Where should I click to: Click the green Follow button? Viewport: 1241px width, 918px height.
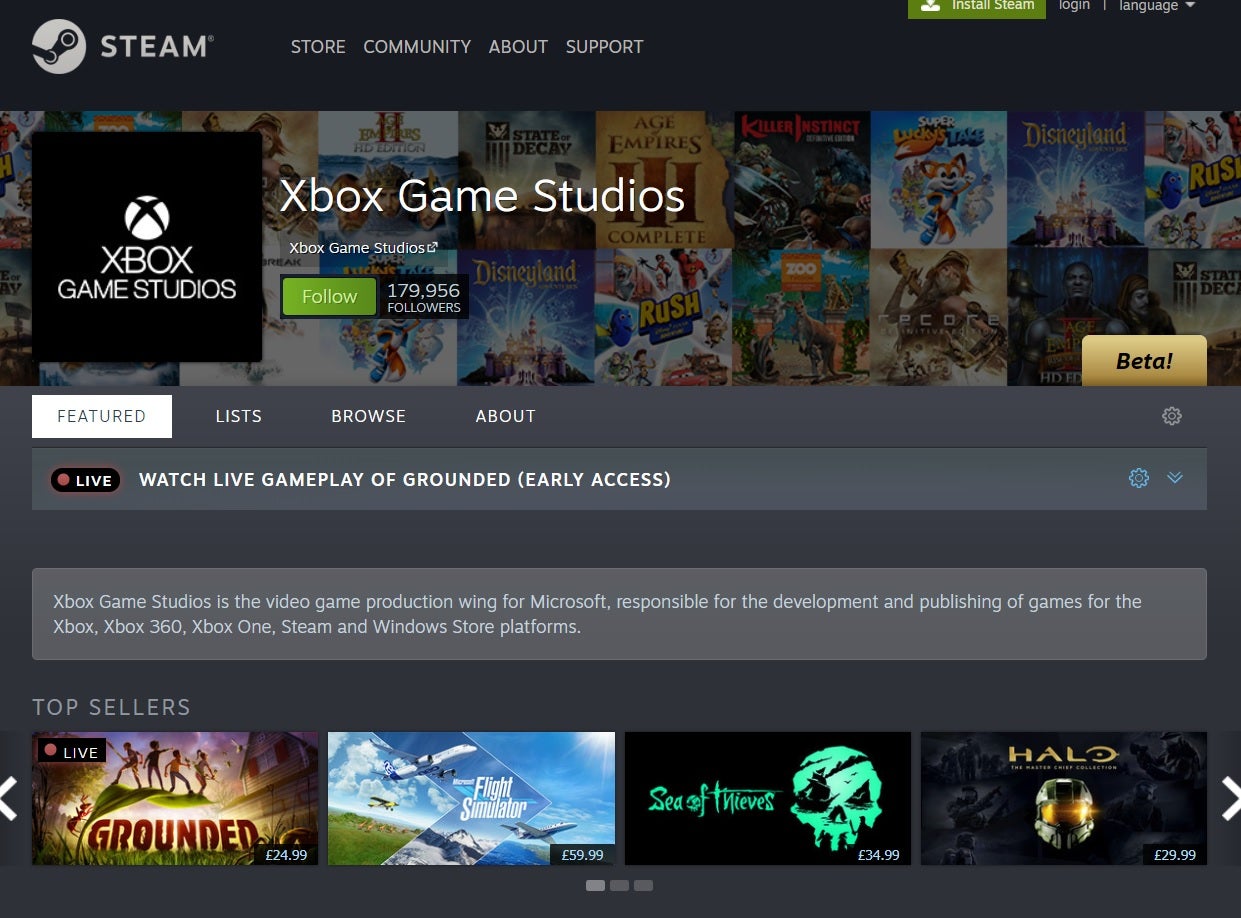329,297
